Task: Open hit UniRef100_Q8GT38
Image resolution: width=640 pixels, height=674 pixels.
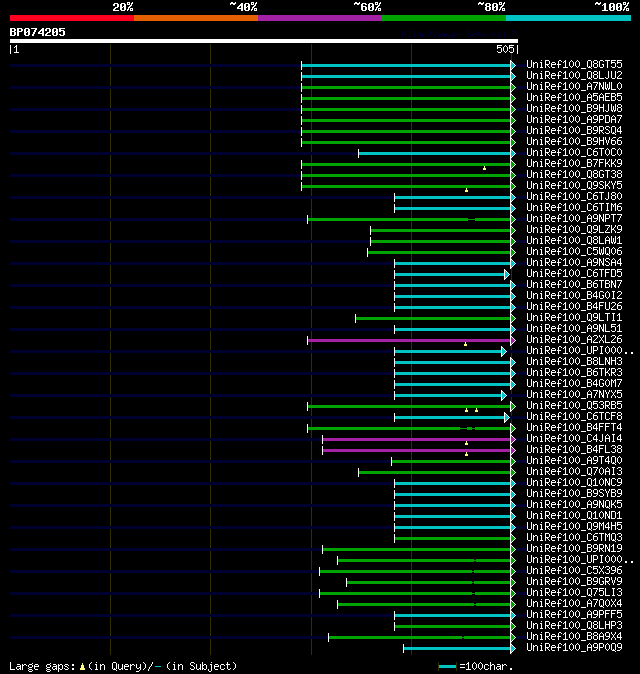Action: [x=574, y=175]
